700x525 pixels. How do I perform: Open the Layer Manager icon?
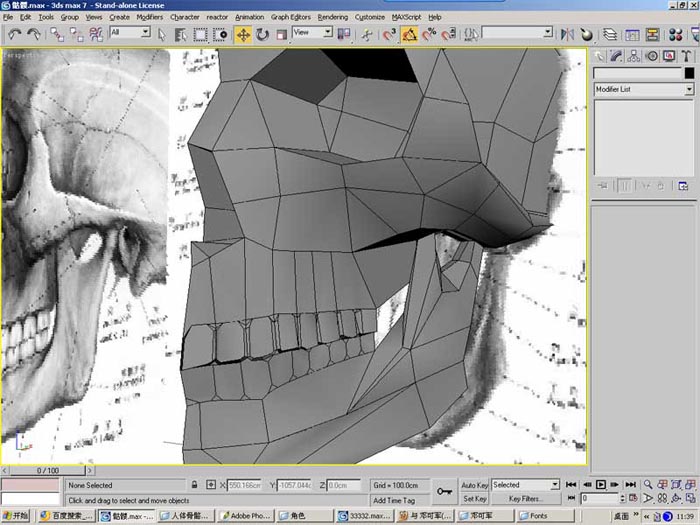click(610, 34)
